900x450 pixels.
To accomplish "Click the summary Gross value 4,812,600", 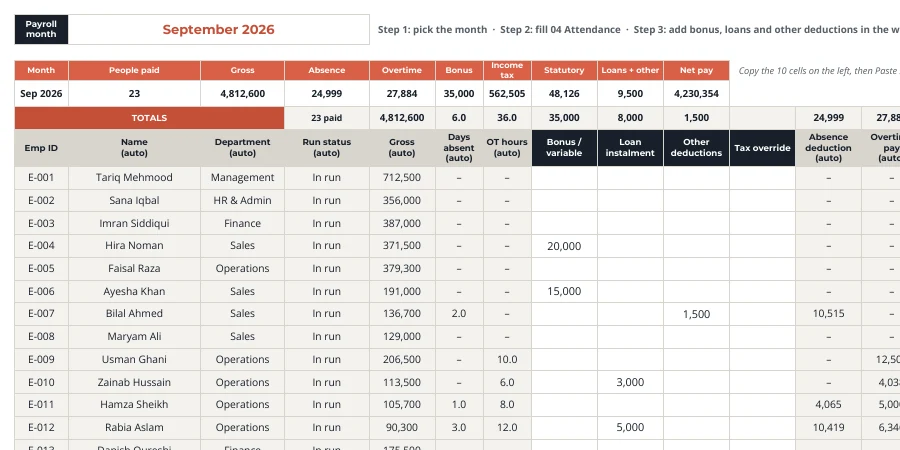I will (x=242, y=94).
